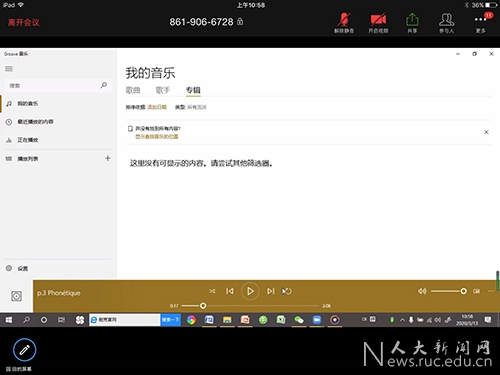Open the green 共享 share icon

point(412,22)
